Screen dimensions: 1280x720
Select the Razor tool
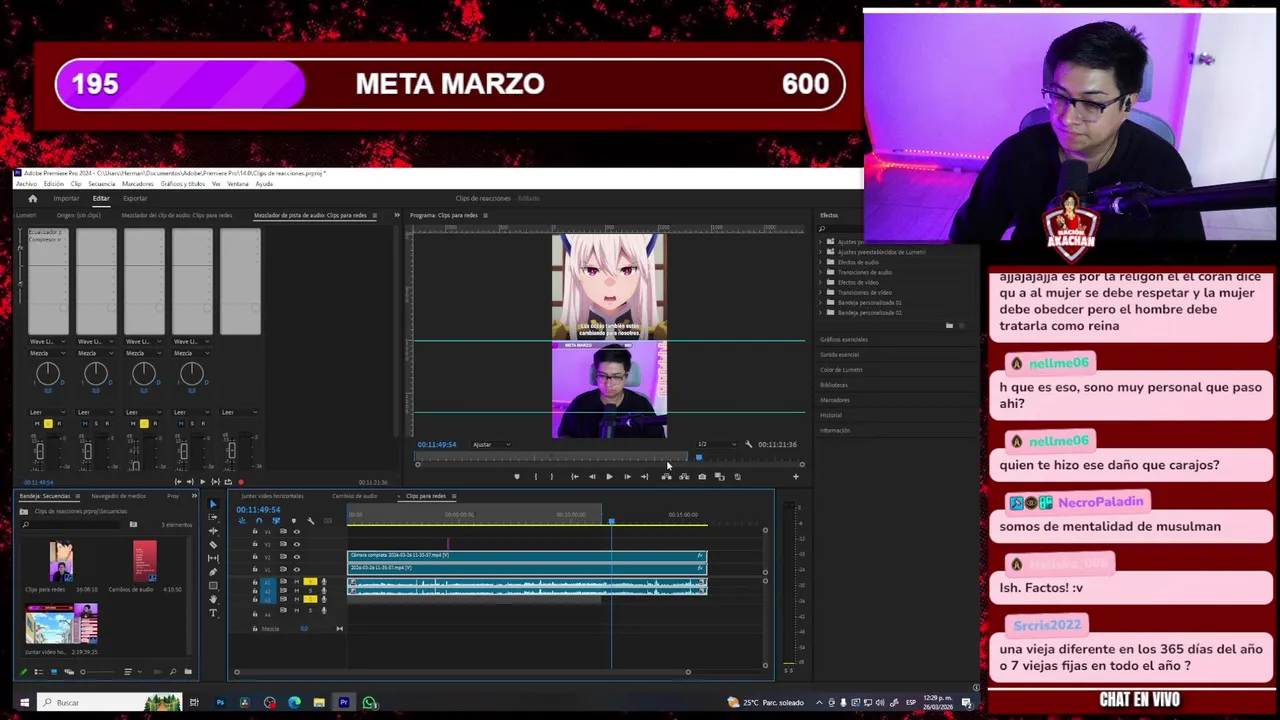[x=213, y=545]
